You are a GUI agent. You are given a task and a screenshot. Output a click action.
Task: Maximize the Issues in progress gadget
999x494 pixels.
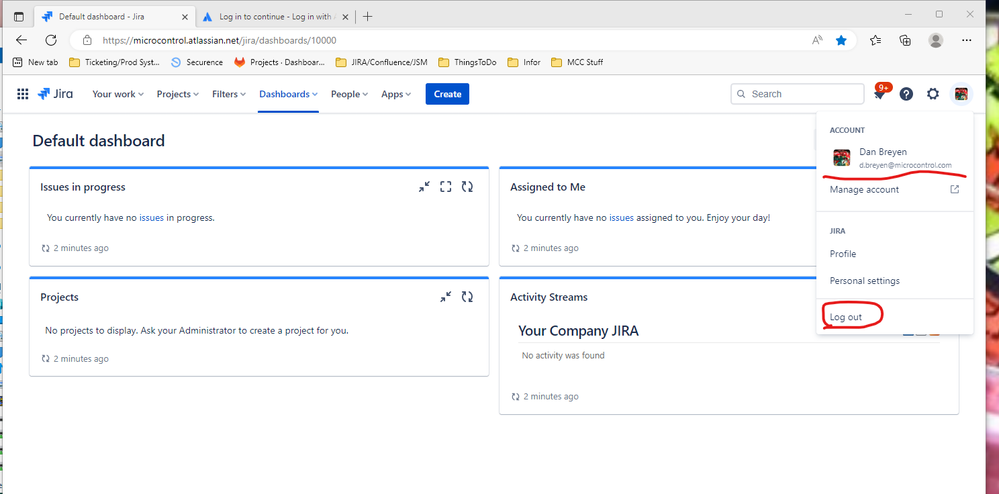coord(445,187)
